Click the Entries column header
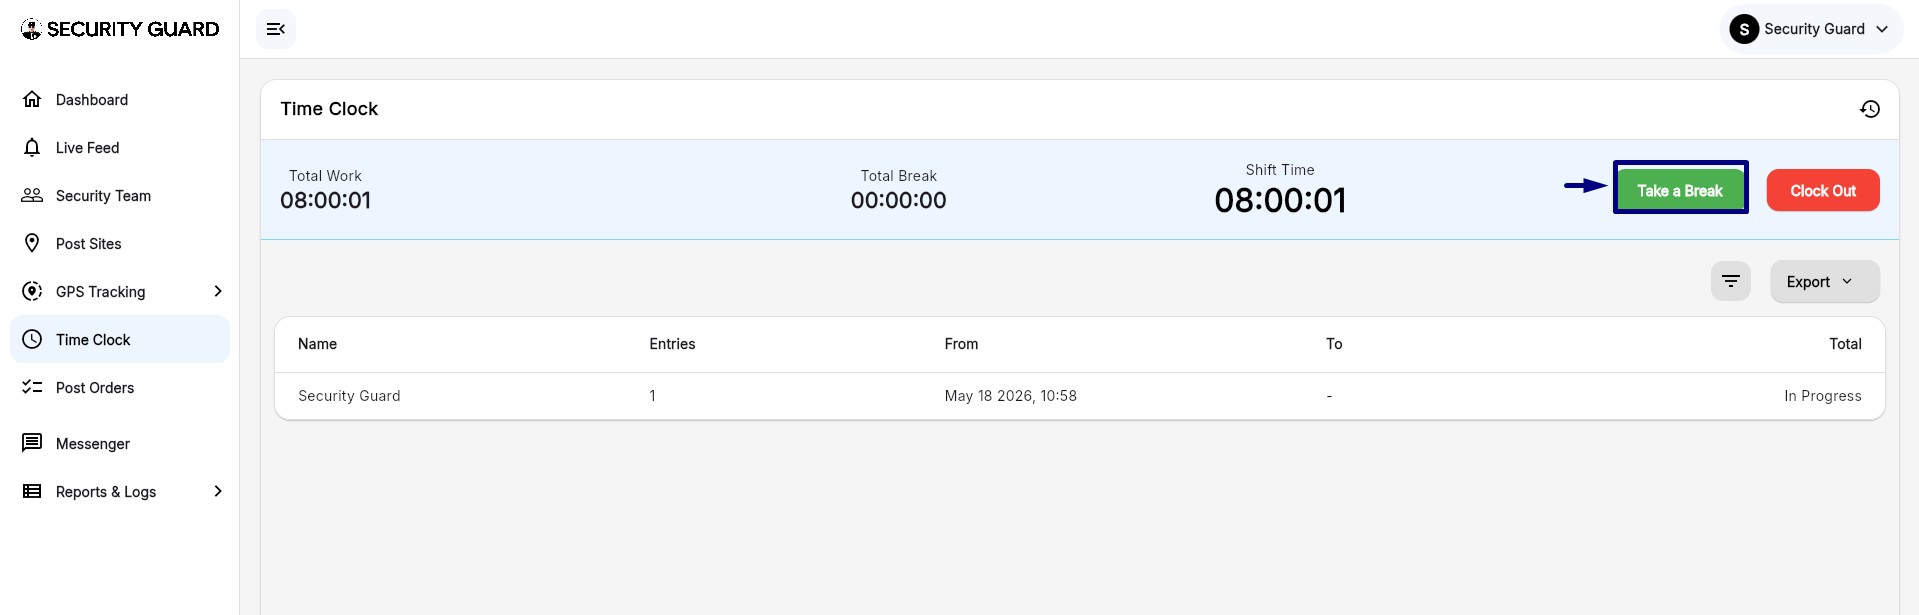 click(x=672, y=344)
